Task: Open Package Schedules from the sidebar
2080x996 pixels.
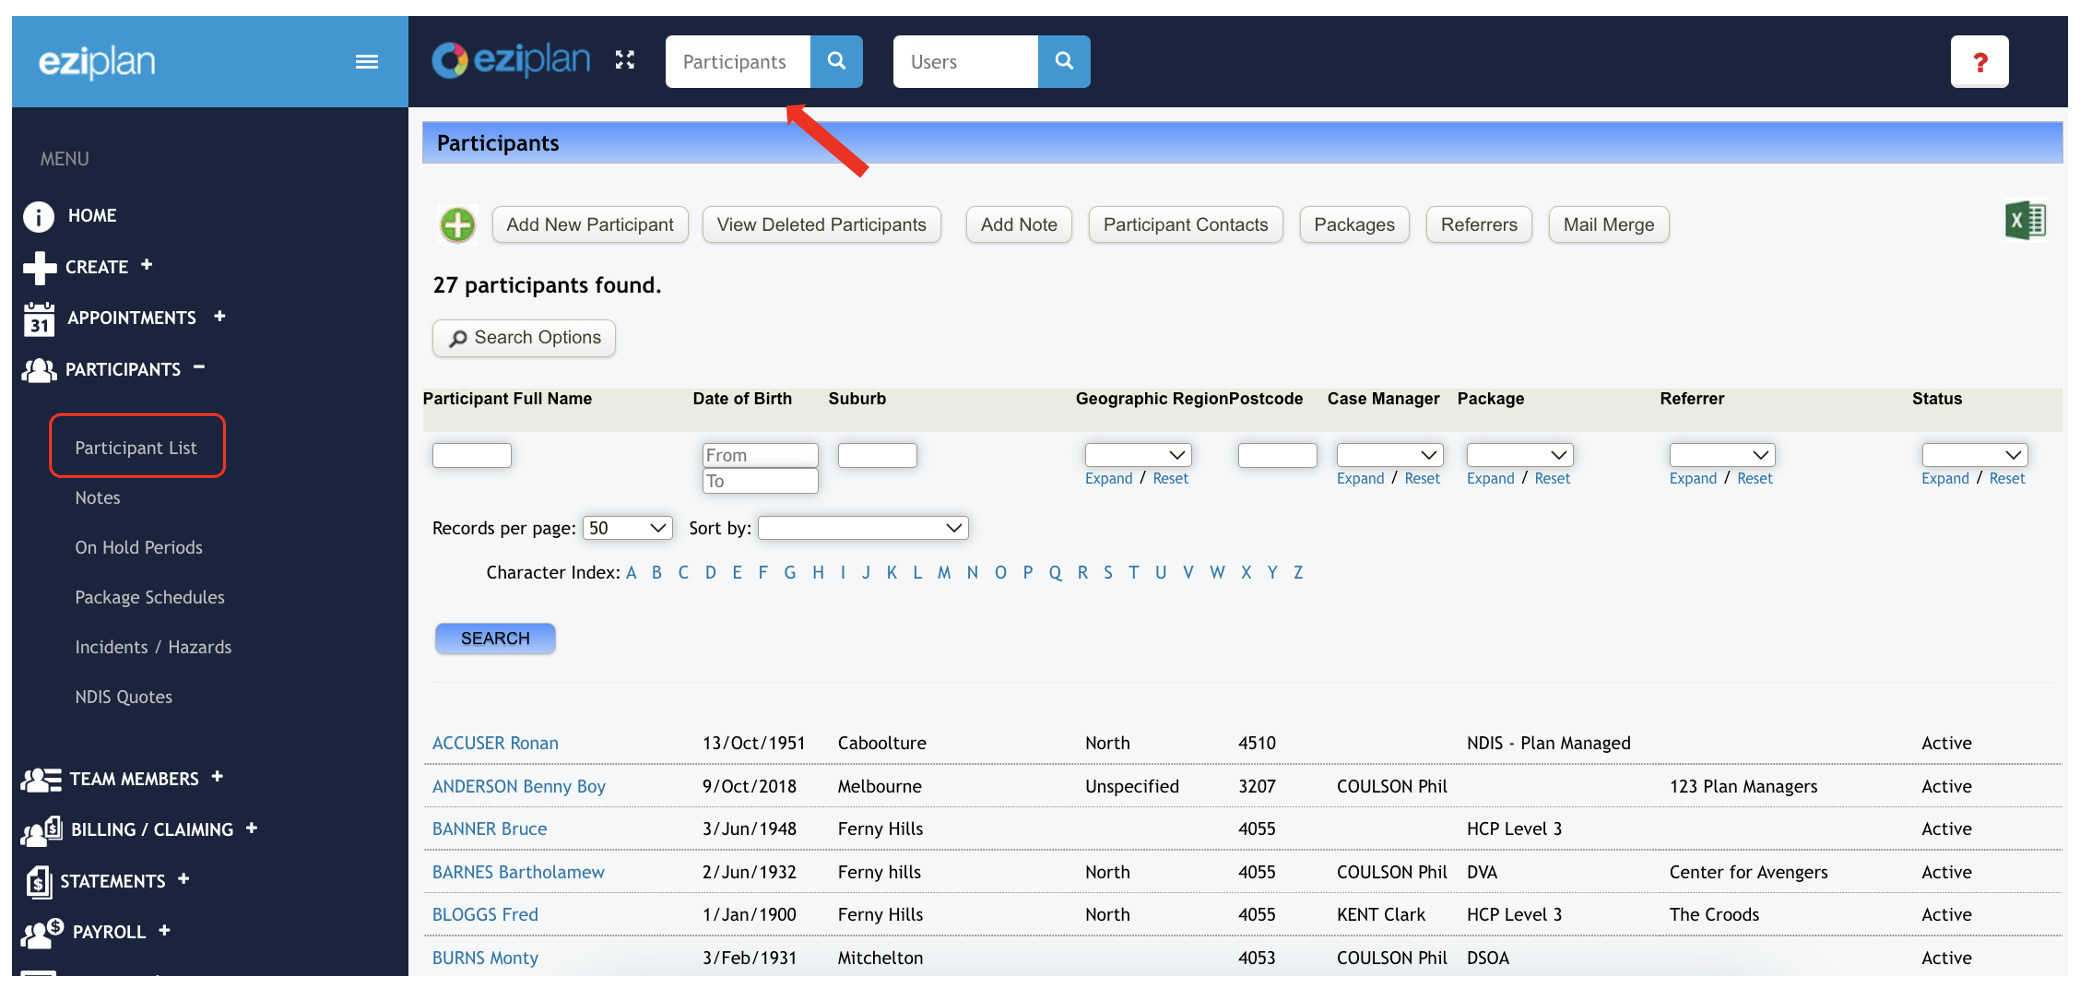Action: pyautogui.click(x=150, y=597)
